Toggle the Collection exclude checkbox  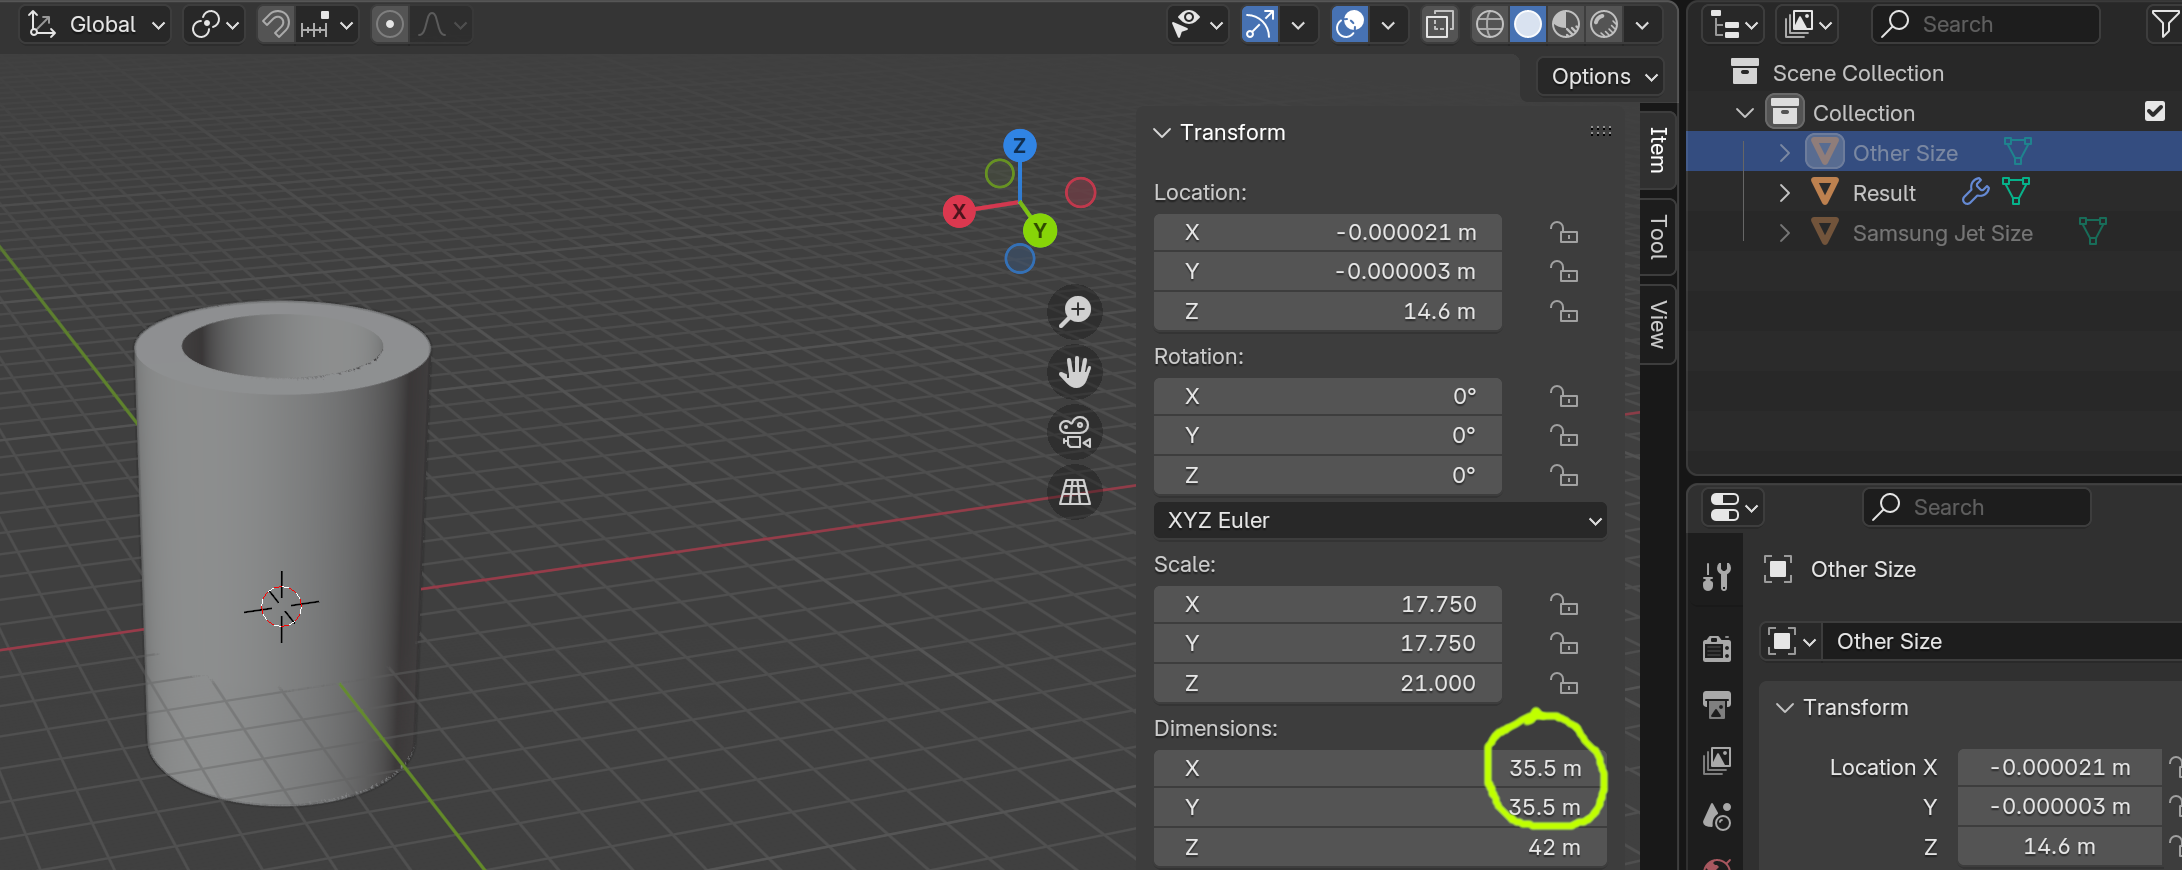click(x=2155, y=111)
